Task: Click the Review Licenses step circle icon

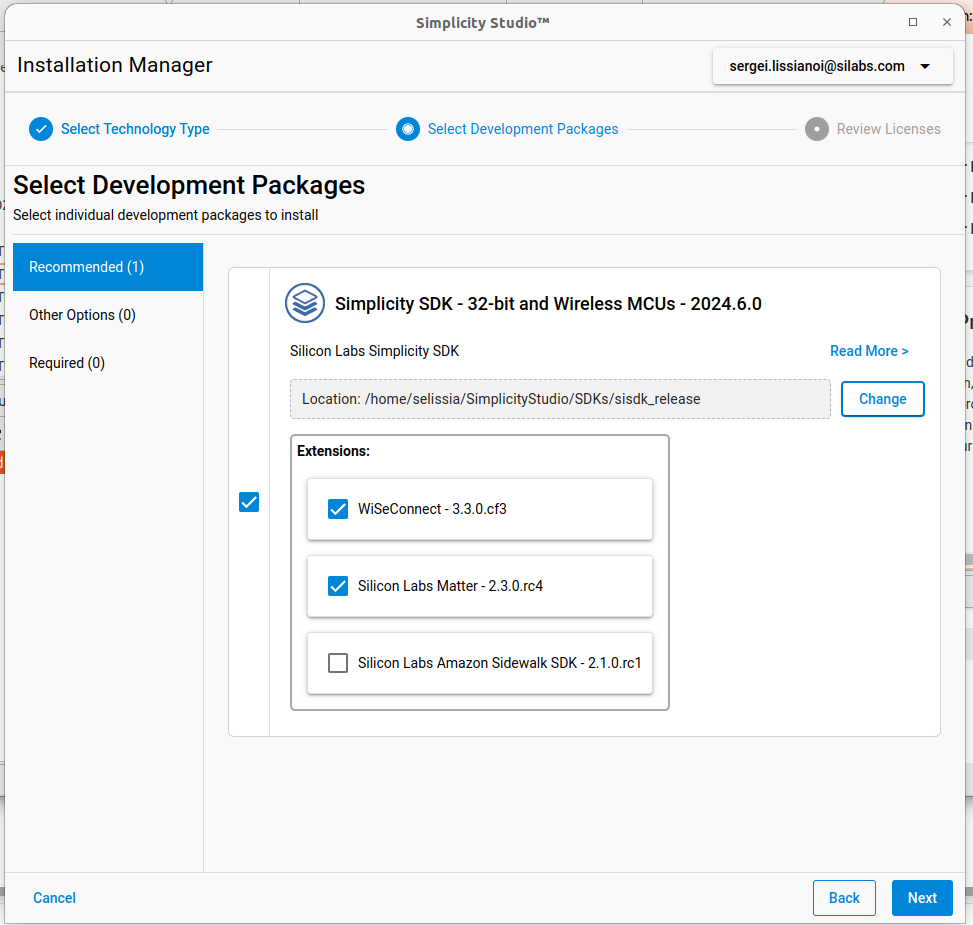Action: 817,129
